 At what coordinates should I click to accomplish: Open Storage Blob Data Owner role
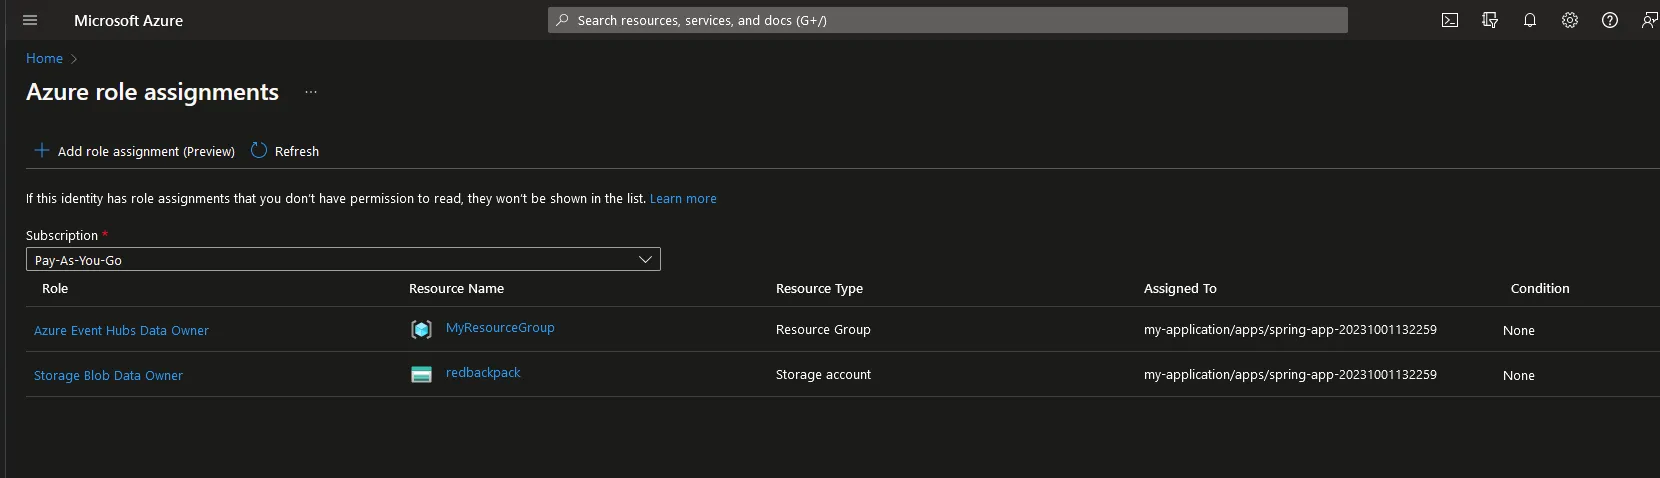click(108, 375)
